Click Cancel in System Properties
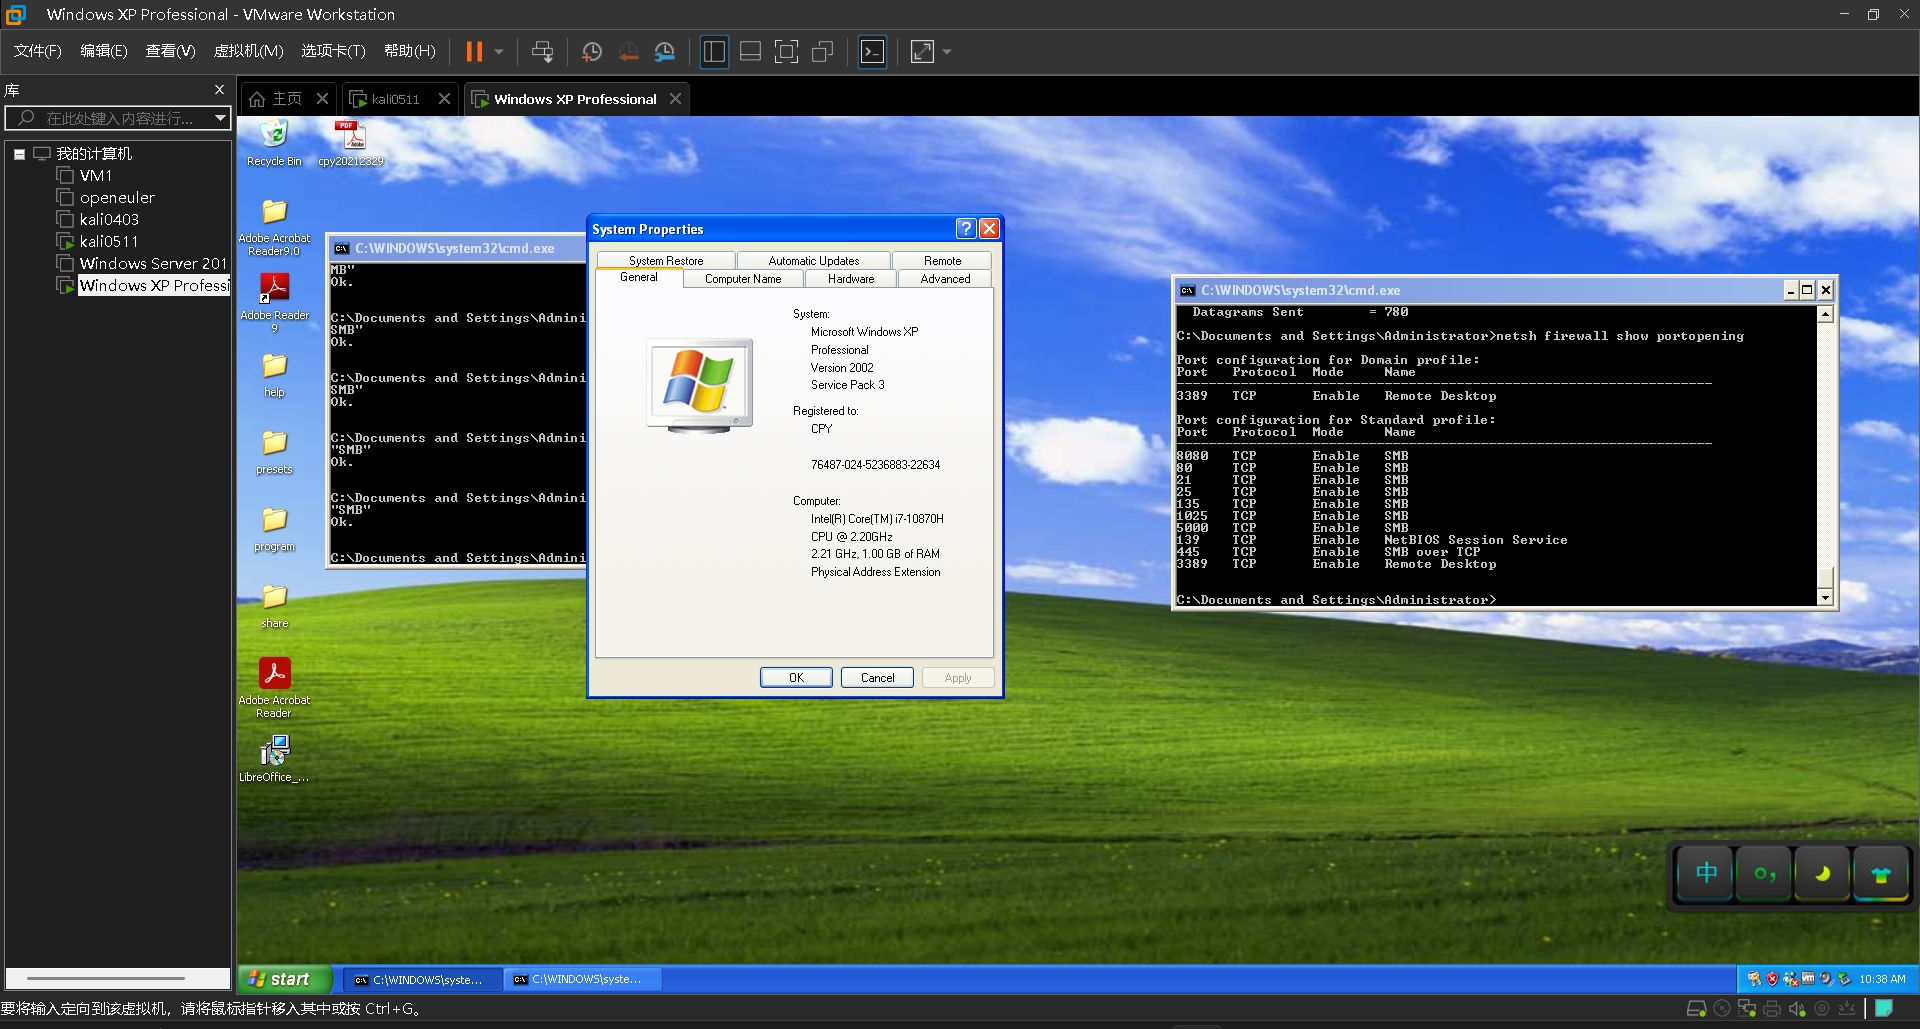 [878, 678]
